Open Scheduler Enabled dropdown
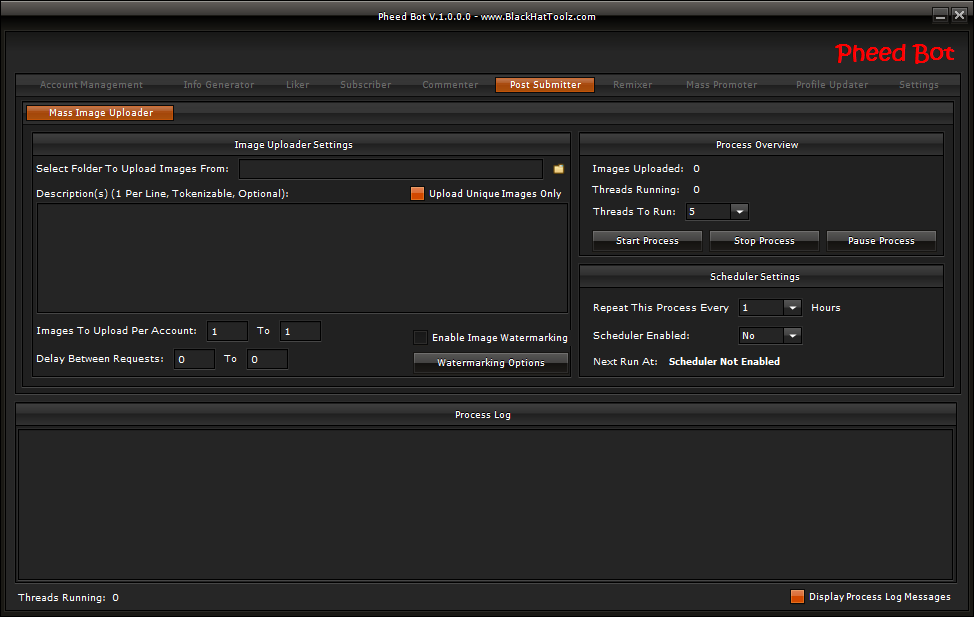This screenshot has width=974, height=617. pos(792,336)
